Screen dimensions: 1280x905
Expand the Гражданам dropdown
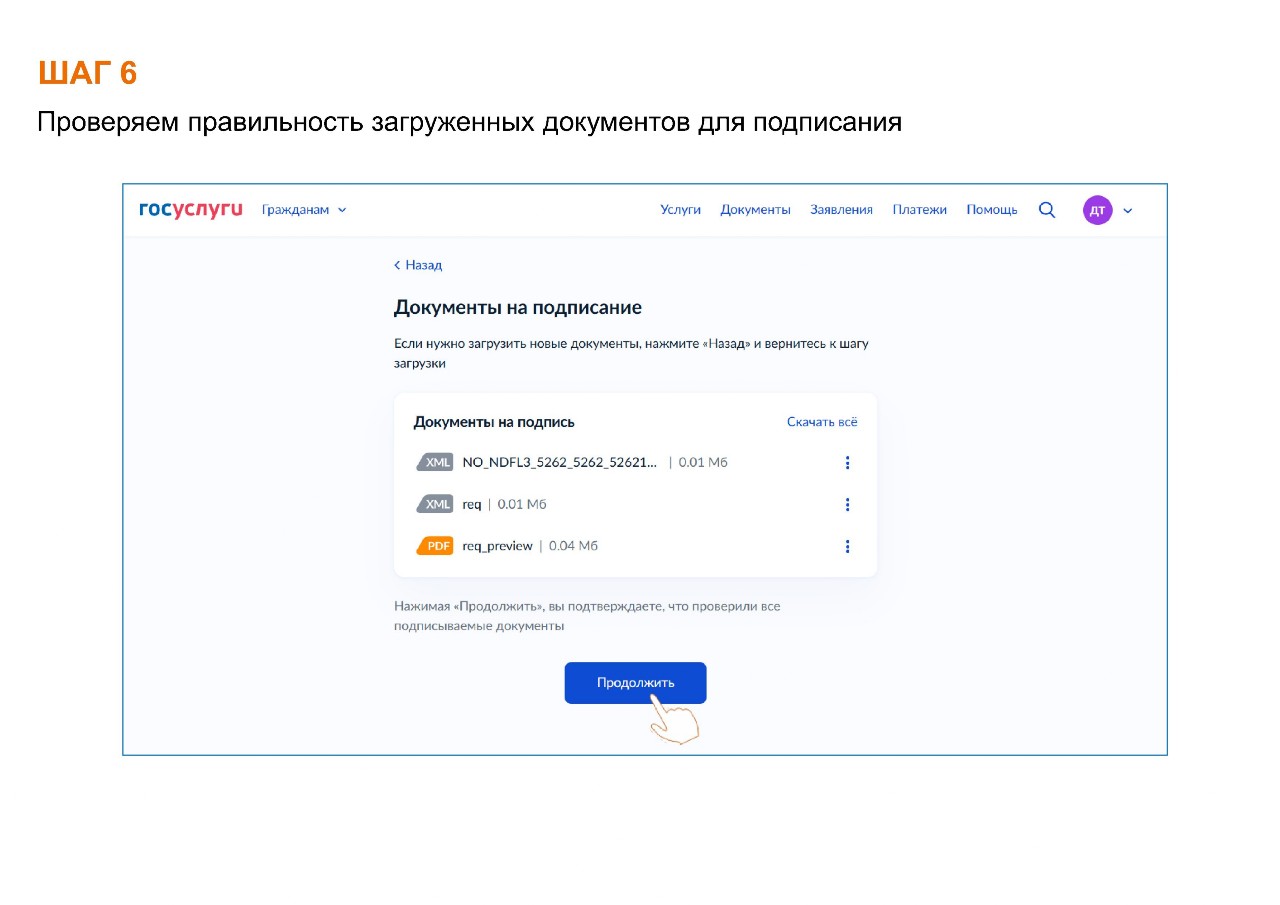(x=304, y=210)
